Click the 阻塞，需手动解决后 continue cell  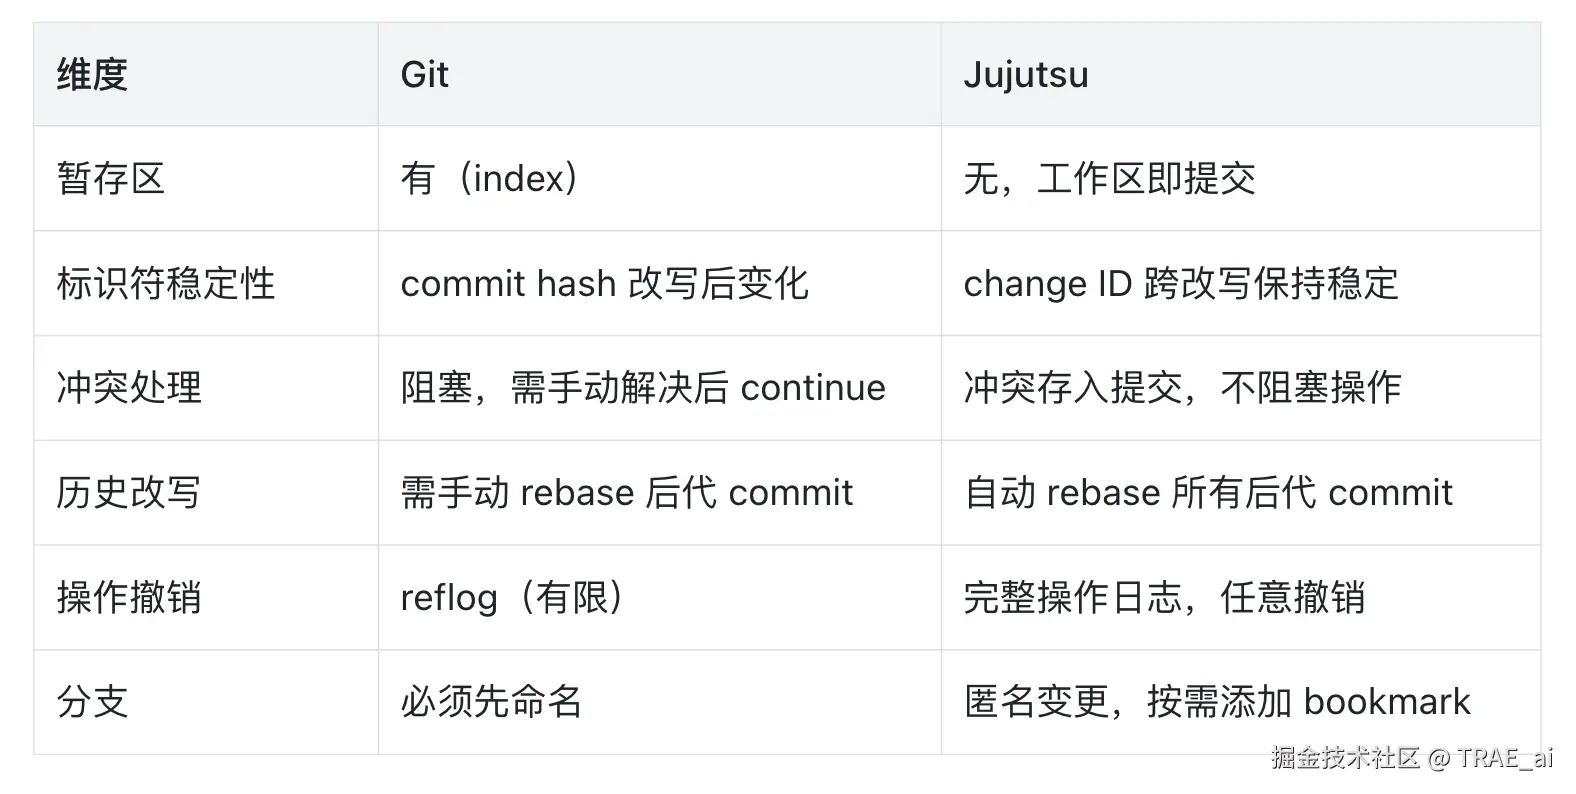pos(643,388)
